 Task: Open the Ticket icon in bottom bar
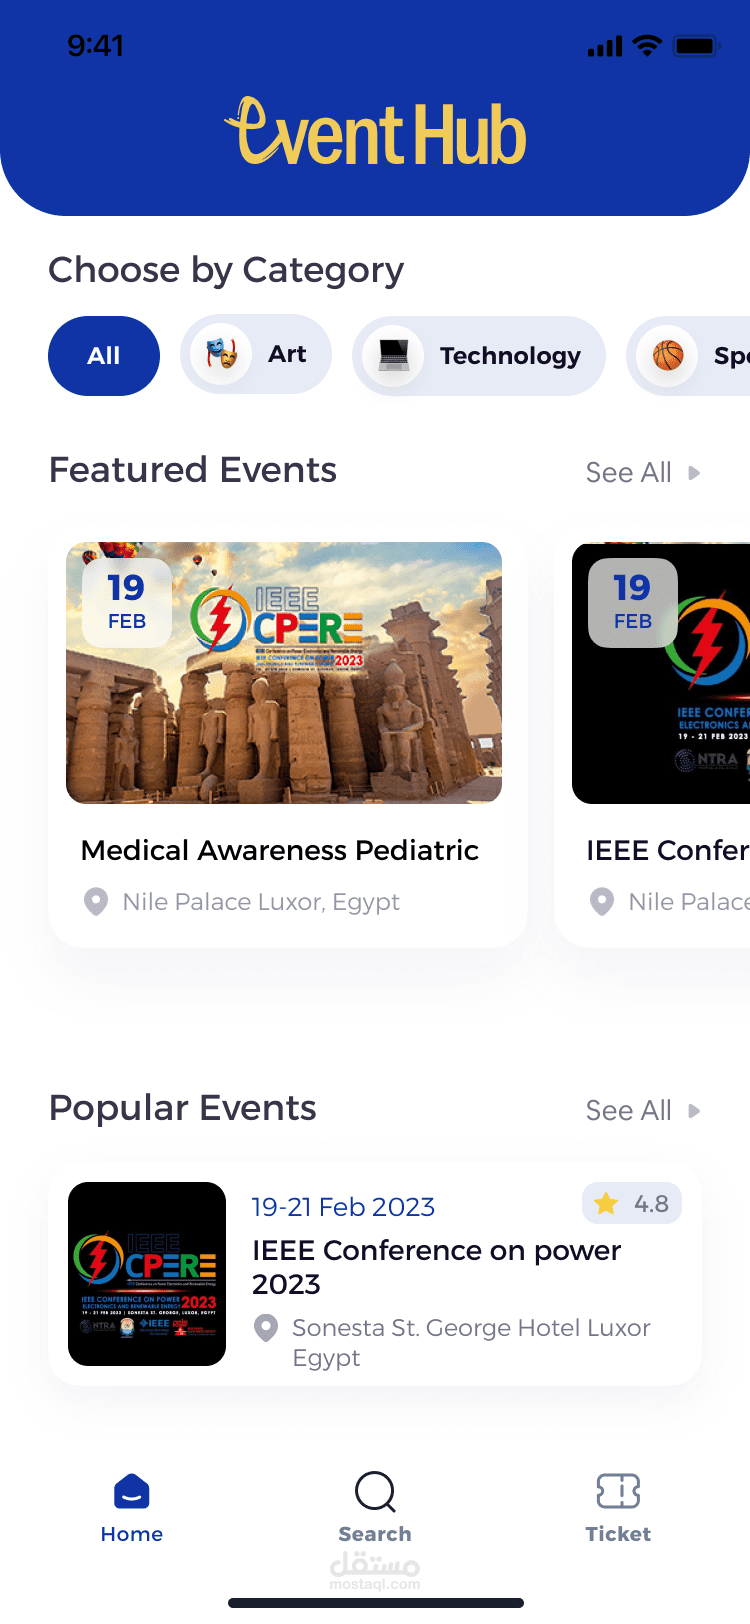click(x=618, y=1491)
